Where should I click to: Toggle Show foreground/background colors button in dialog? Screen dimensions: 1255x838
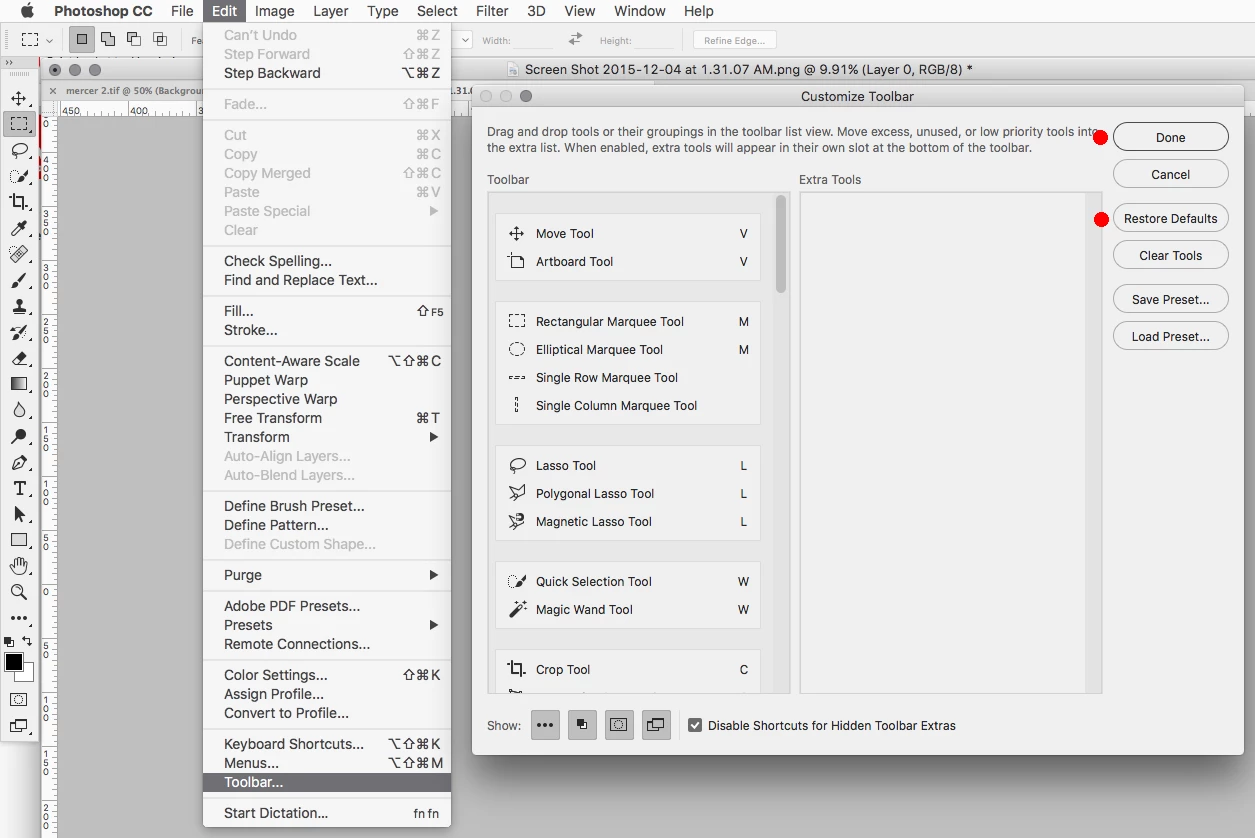pyautogui.click(x=582, y=725)
